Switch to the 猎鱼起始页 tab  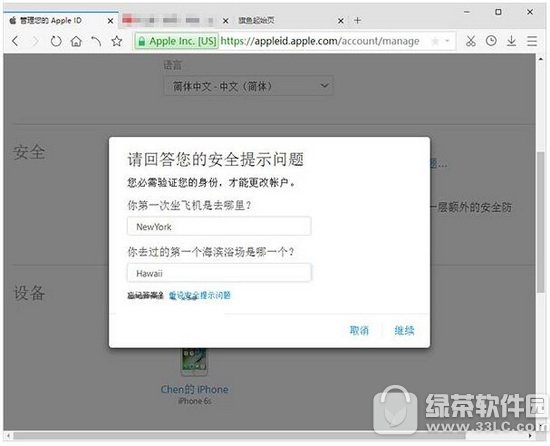(x=257, y=21)
